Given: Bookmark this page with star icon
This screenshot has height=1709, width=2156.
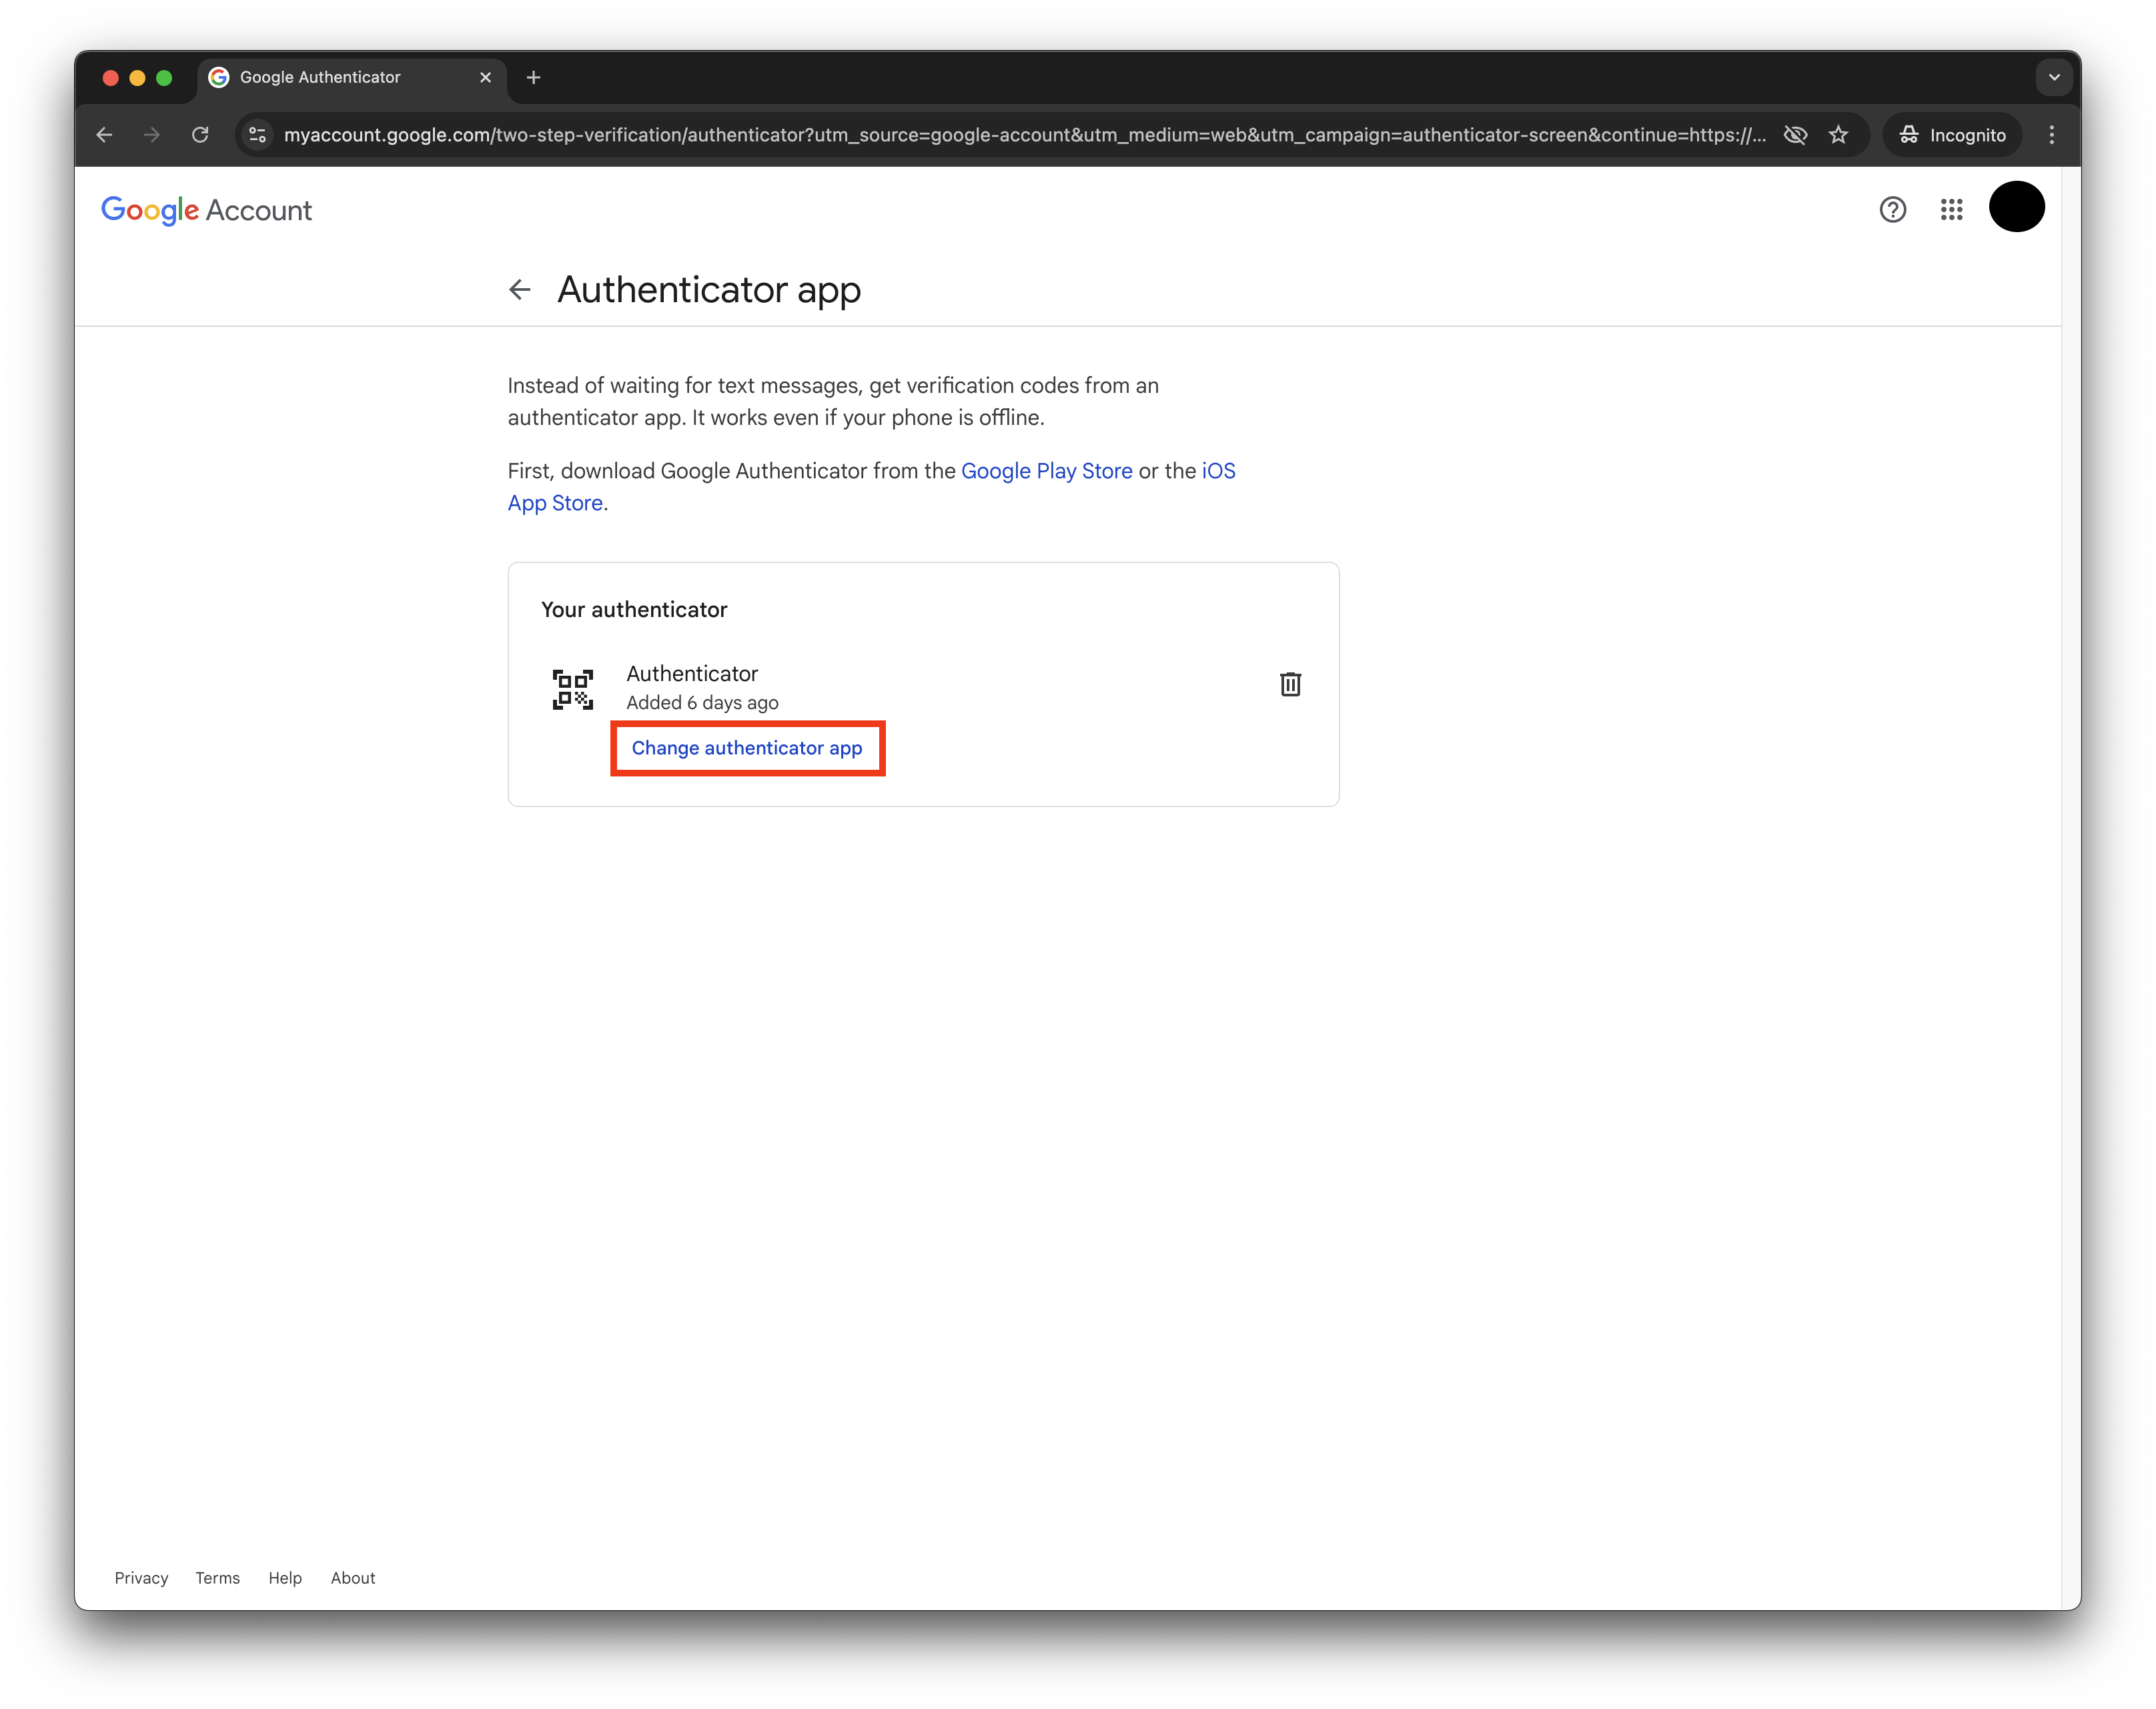Looking at the screenshot, I should (1838, 135).
